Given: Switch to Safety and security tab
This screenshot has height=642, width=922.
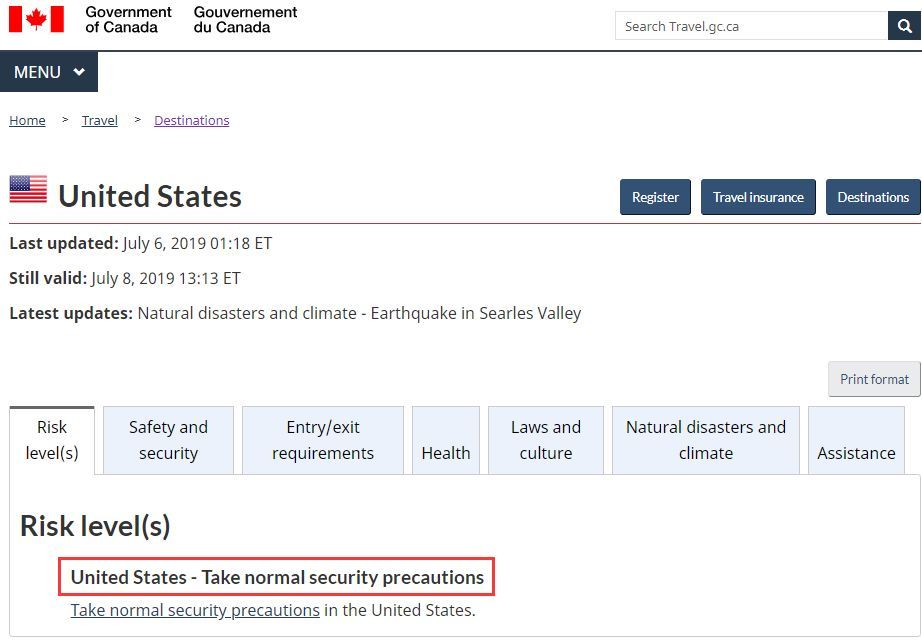Looking at the screenshot, I should point(168,440).
